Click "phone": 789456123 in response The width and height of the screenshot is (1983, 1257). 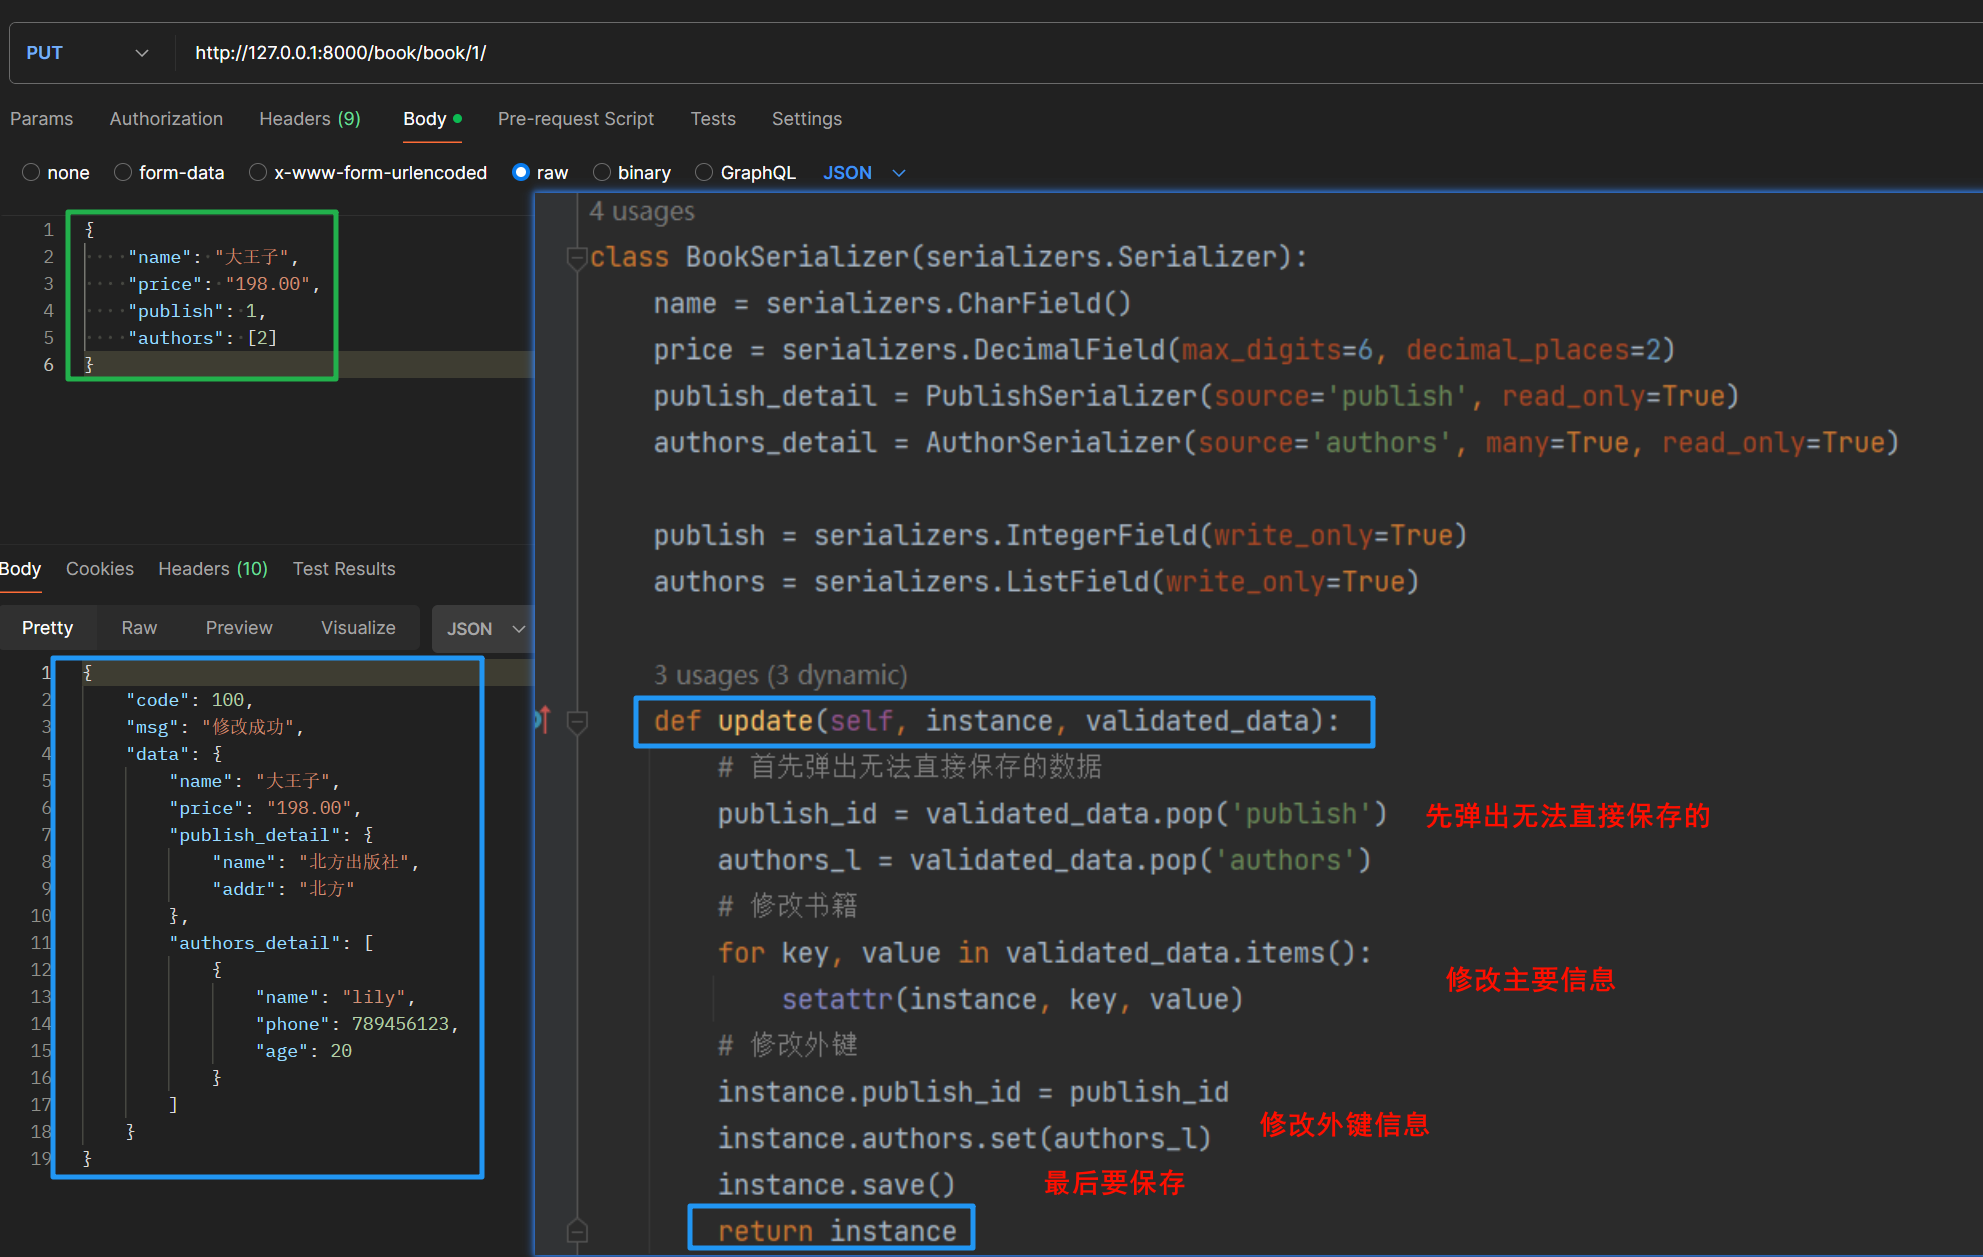pyautogui.click(x=357, y=1024)
